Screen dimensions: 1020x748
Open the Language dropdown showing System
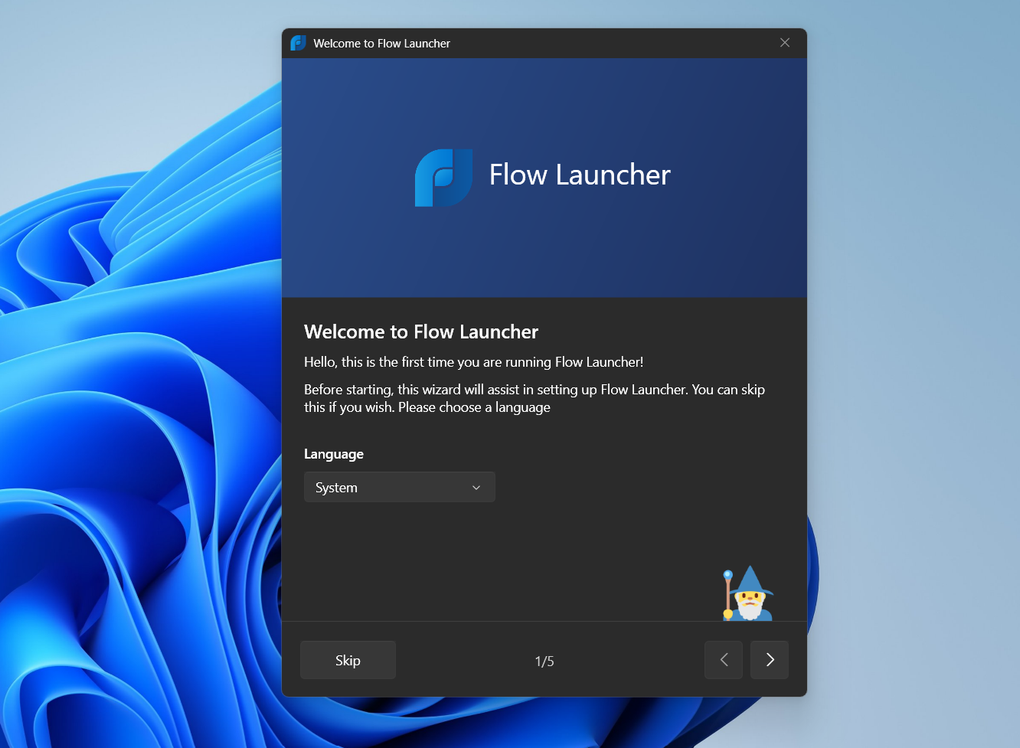(x=399, y=487)
